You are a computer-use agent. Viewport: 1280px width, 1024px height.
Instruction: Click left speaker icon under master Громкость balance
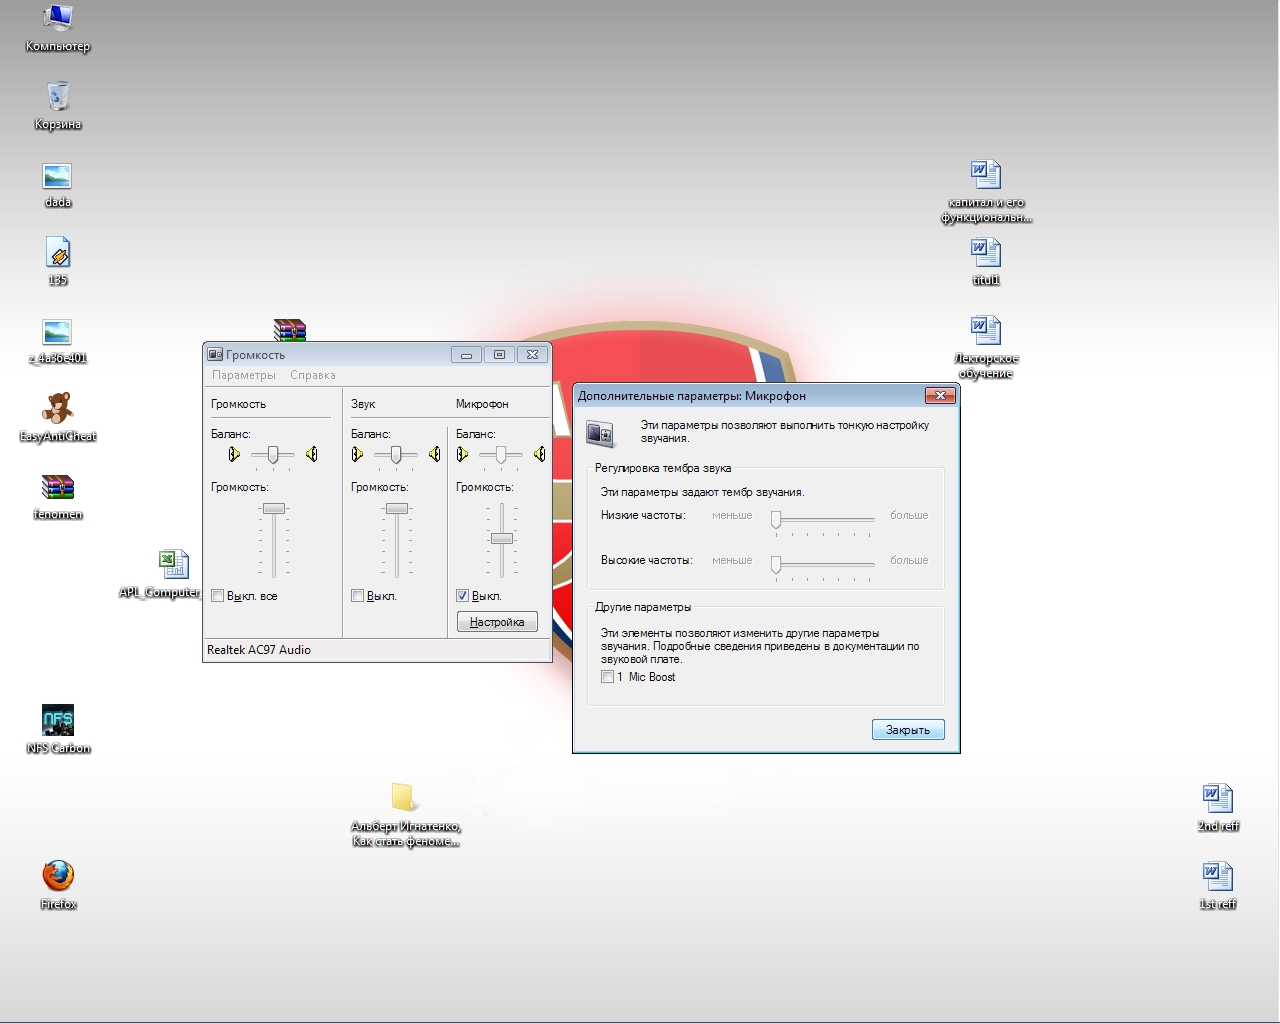[x=234, y=454]
